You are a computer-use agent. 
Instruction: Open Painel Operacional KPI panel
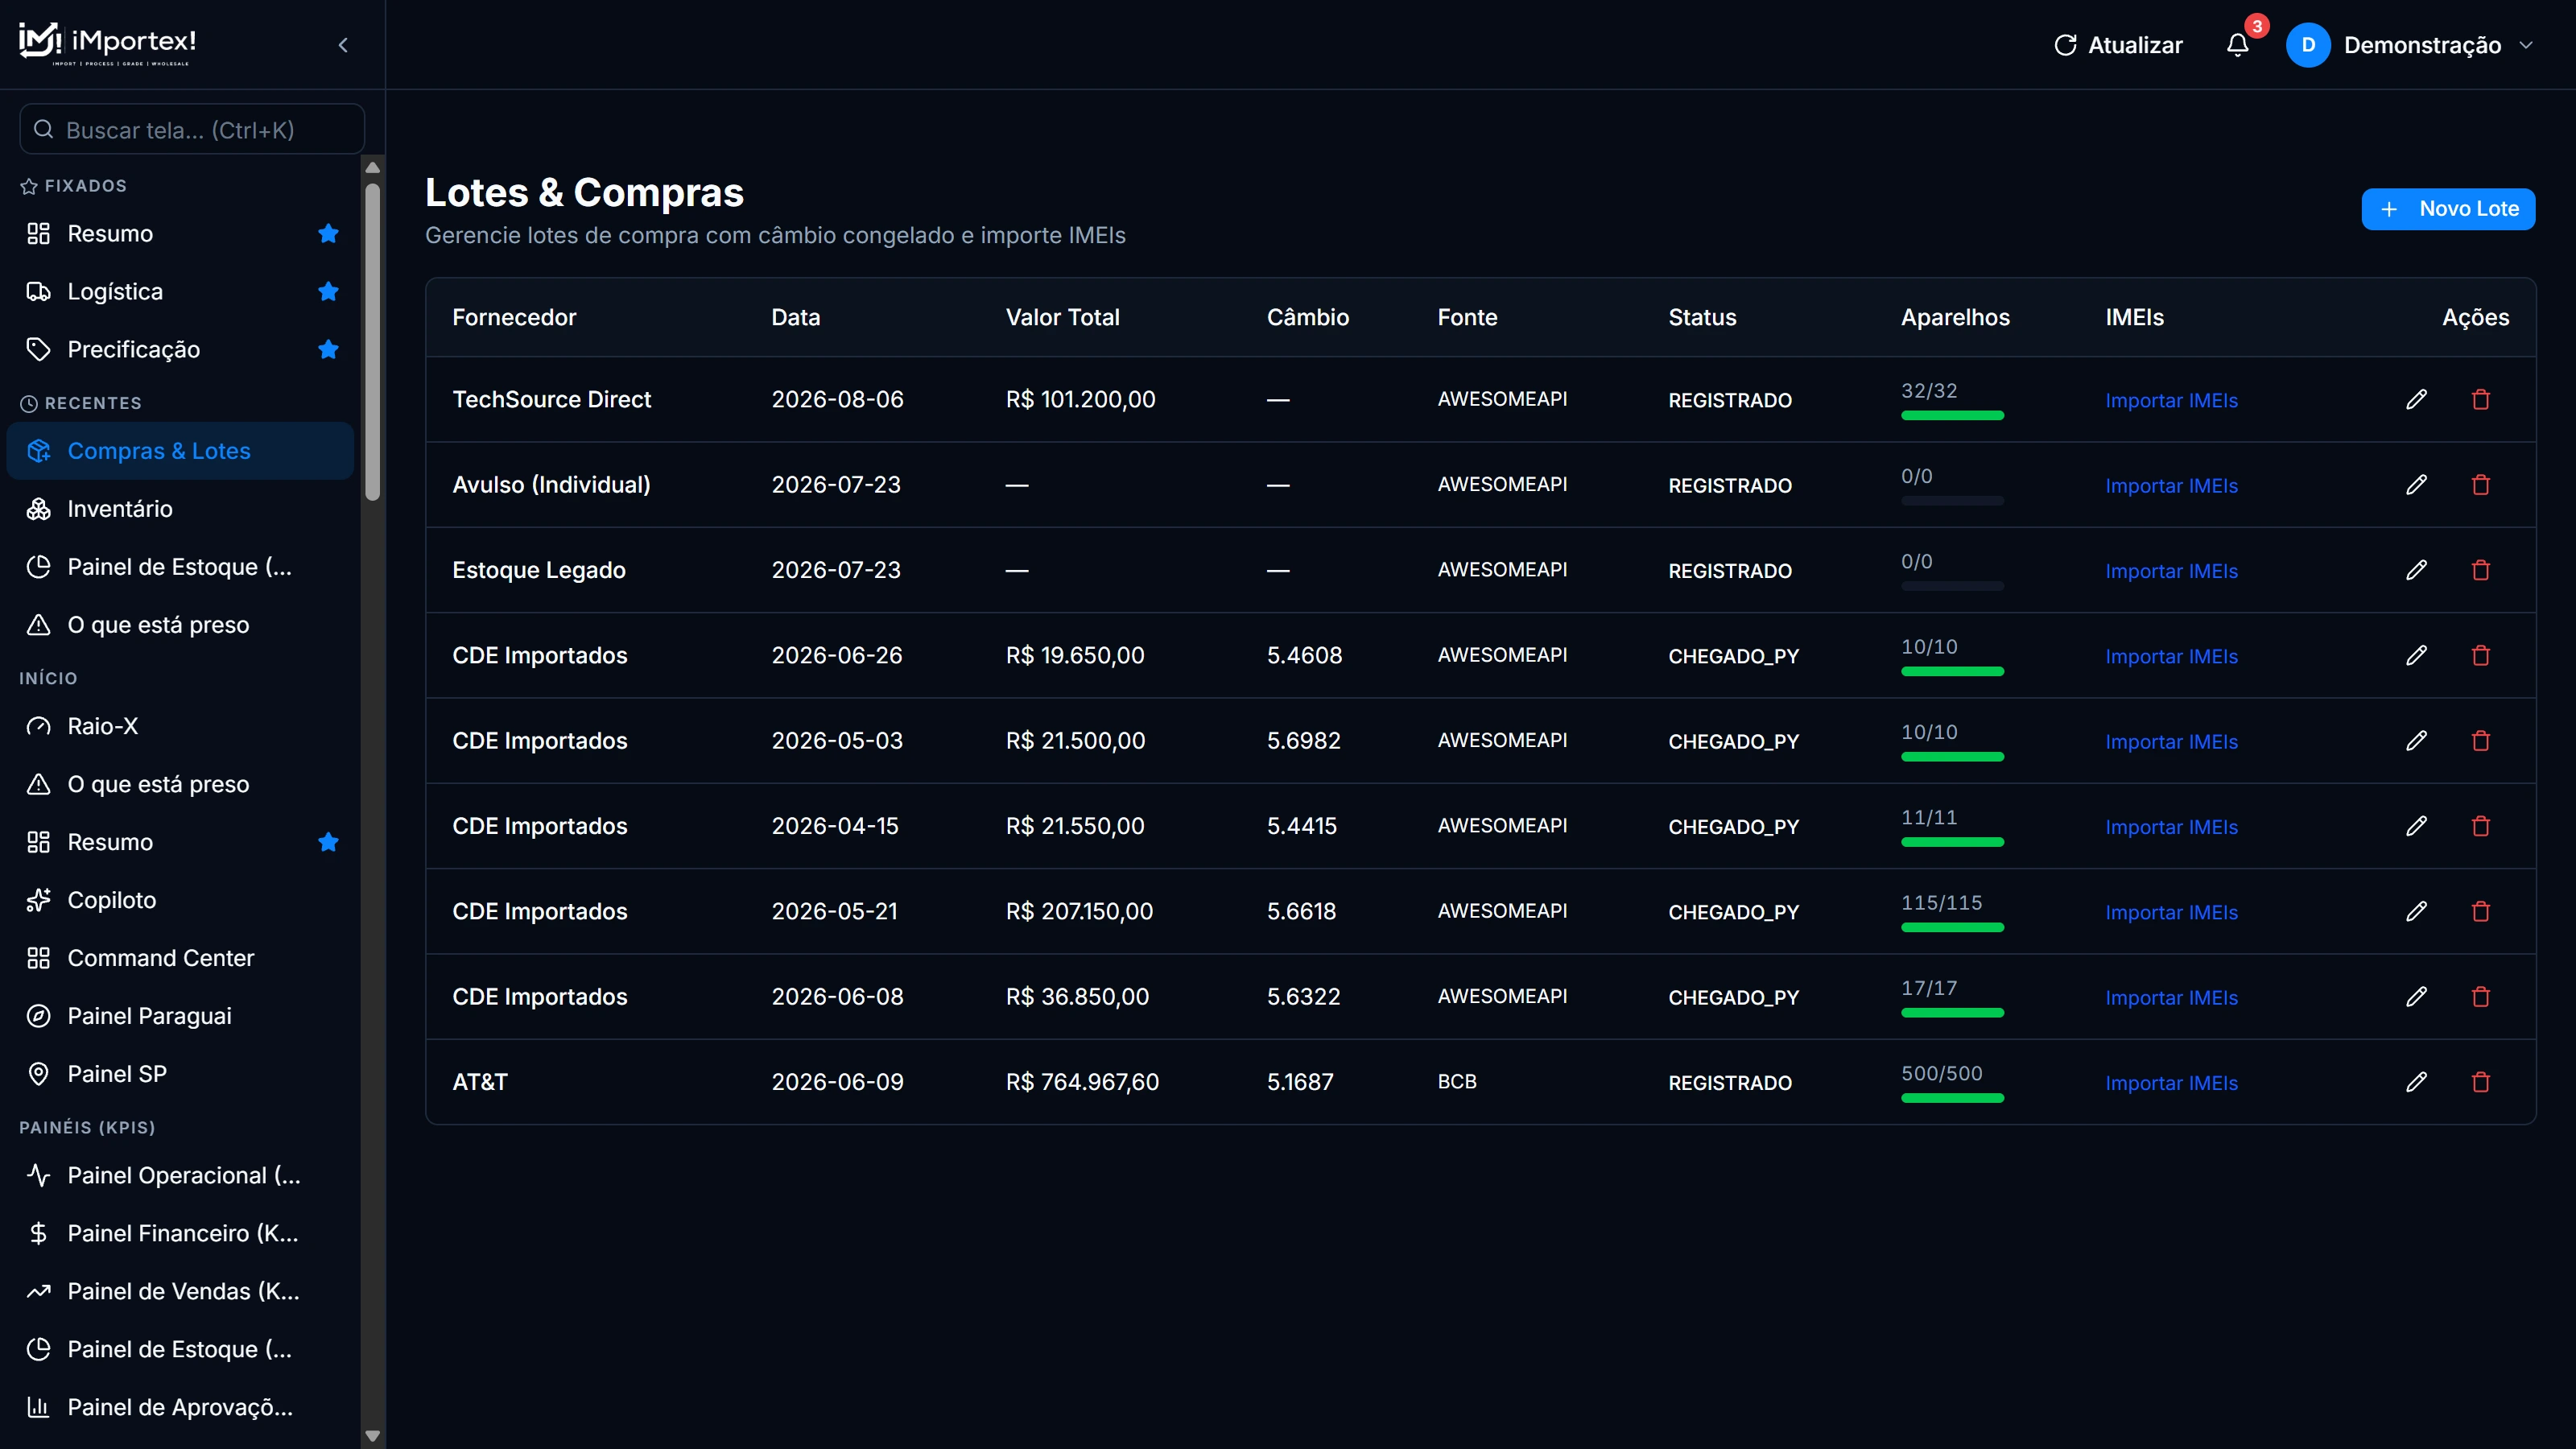pyautogui.click(x=180, y=1176)
